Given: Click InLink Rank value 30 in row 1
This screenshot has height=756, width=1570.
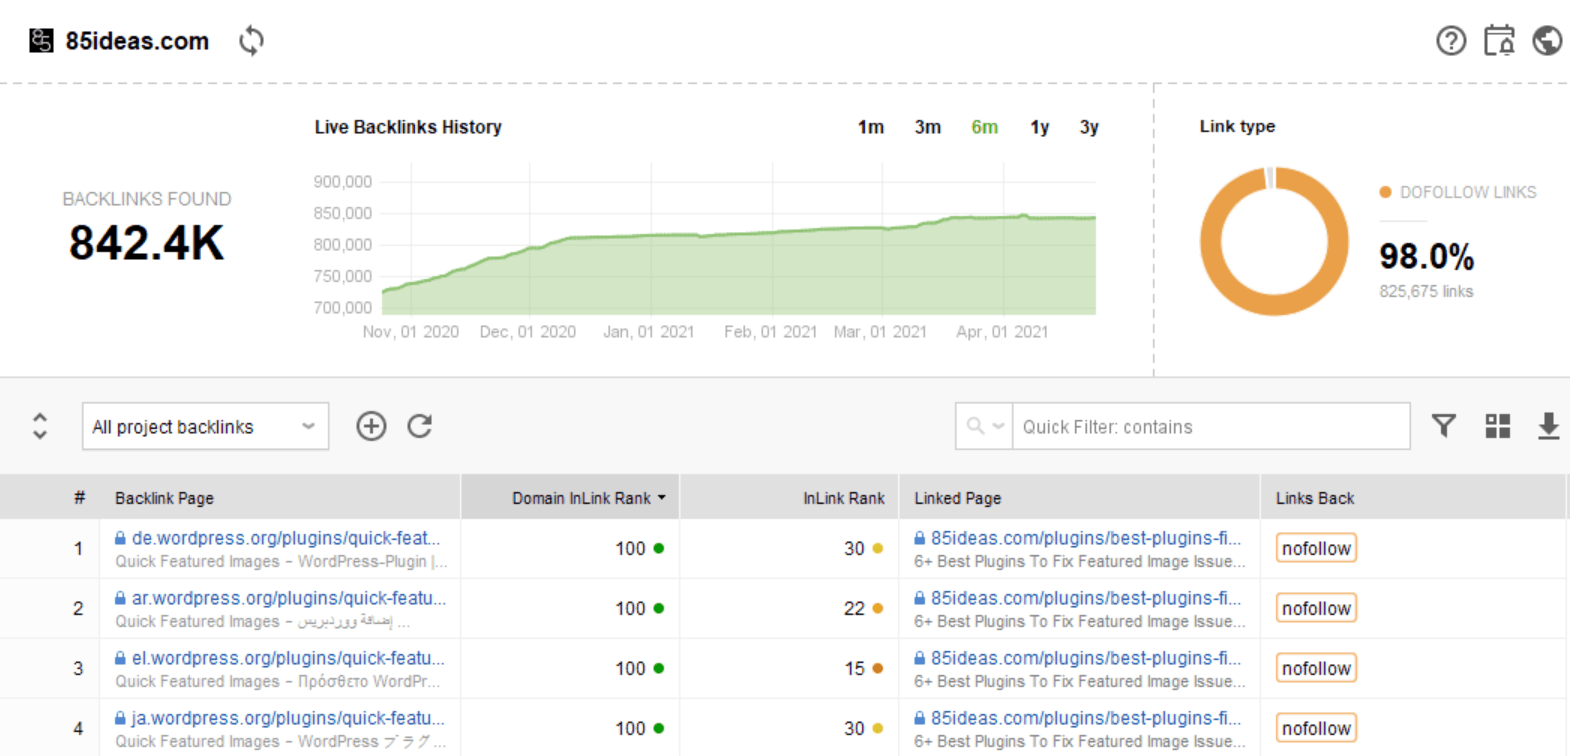Looking at the screenshot, I should point(854,548).
